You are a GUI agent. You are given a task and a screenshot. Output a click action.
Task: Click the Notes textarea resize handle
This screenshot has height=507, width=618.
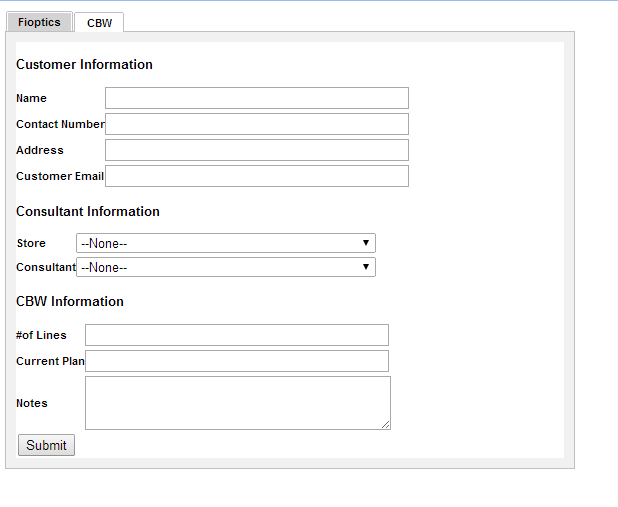pyautogui.click(x=386, y=425)
